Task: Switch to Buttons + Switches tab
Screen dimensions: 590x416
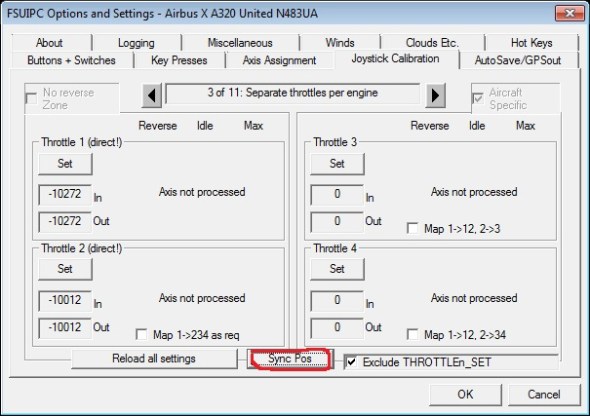Action: coord(71,60)
